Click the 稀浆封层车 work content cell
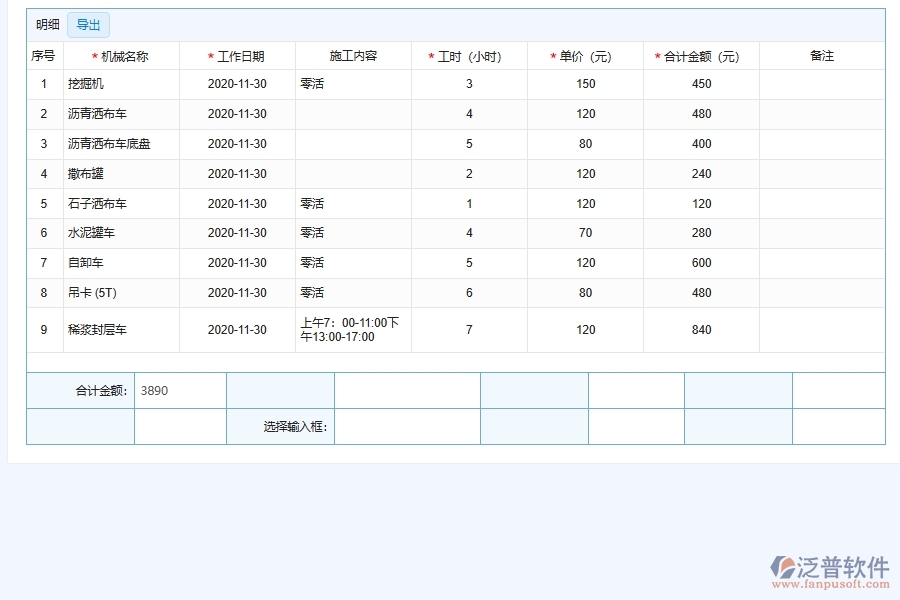The height and width of the screenshot is (600, 900). click(353, 330)
